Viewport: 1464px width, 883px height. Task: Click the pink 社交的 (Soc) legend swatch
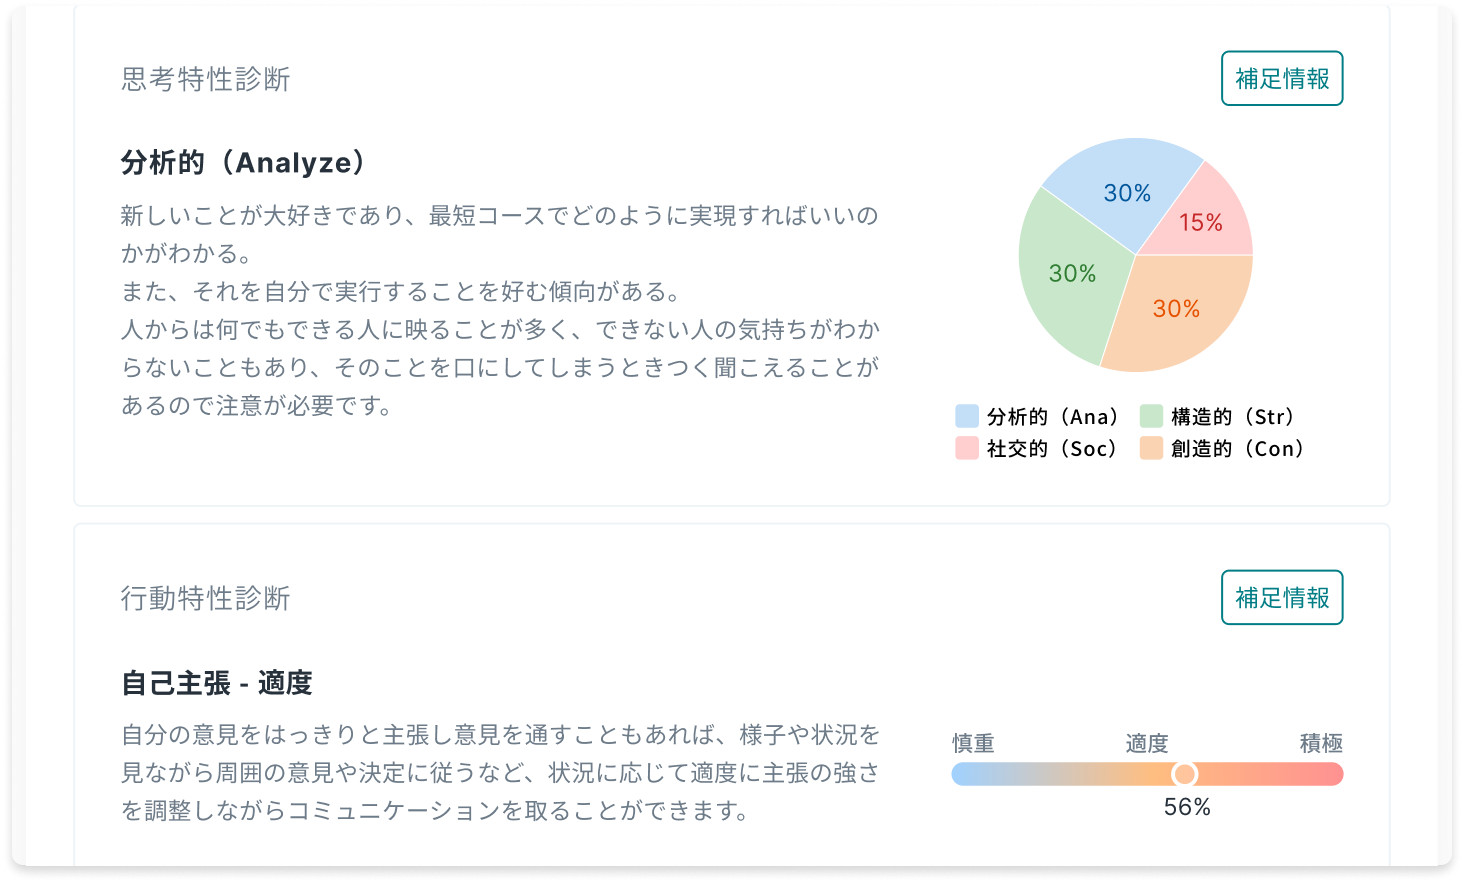[x=967, y=448]
